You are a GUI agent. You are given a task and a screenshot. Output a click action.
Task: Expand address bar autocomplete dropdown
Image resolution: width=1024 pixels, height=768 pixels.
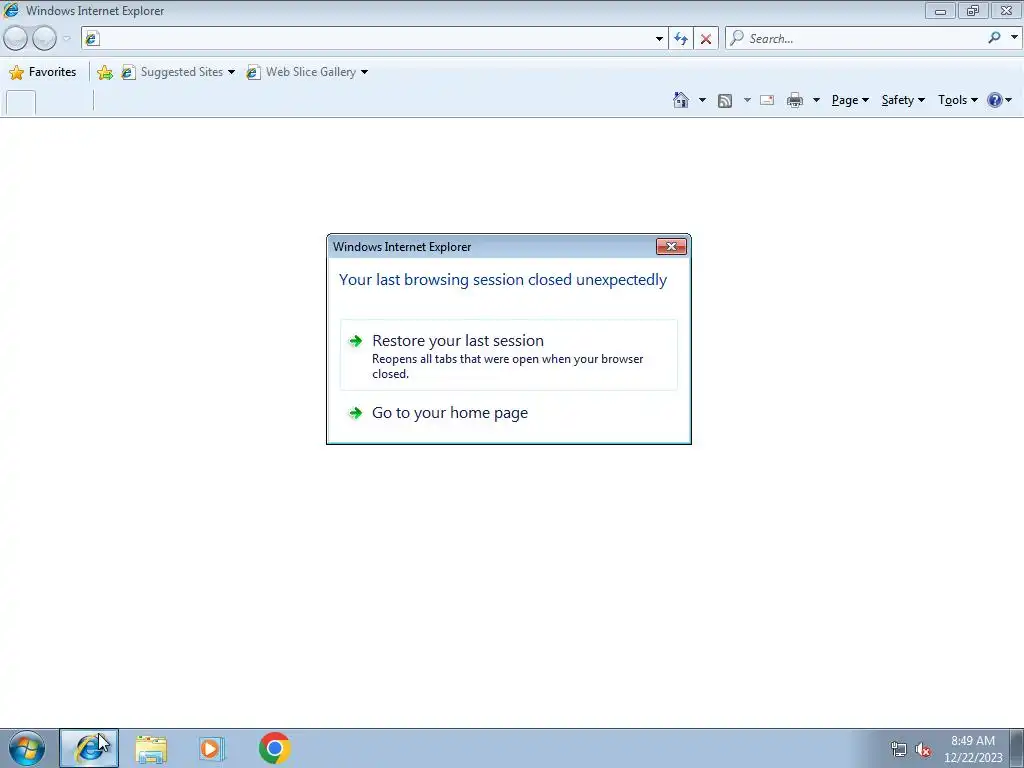click(659, 39)
